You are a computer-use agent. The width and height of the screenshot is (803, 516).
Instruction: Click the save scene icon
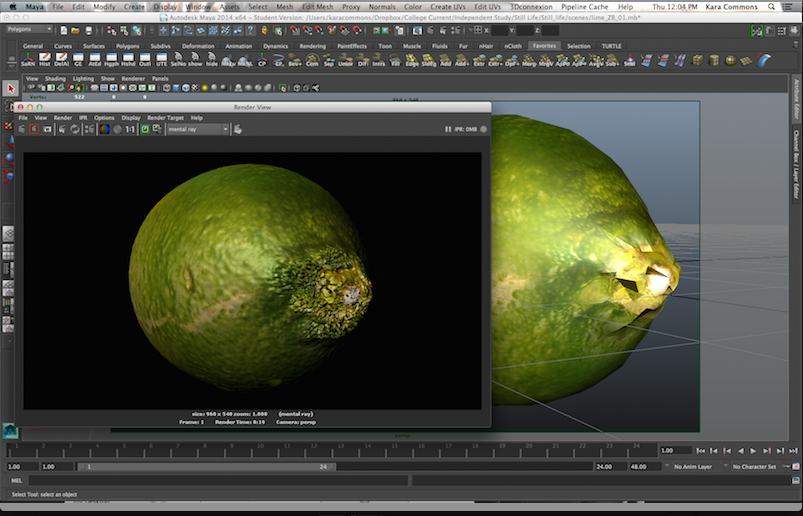(88, 30)
